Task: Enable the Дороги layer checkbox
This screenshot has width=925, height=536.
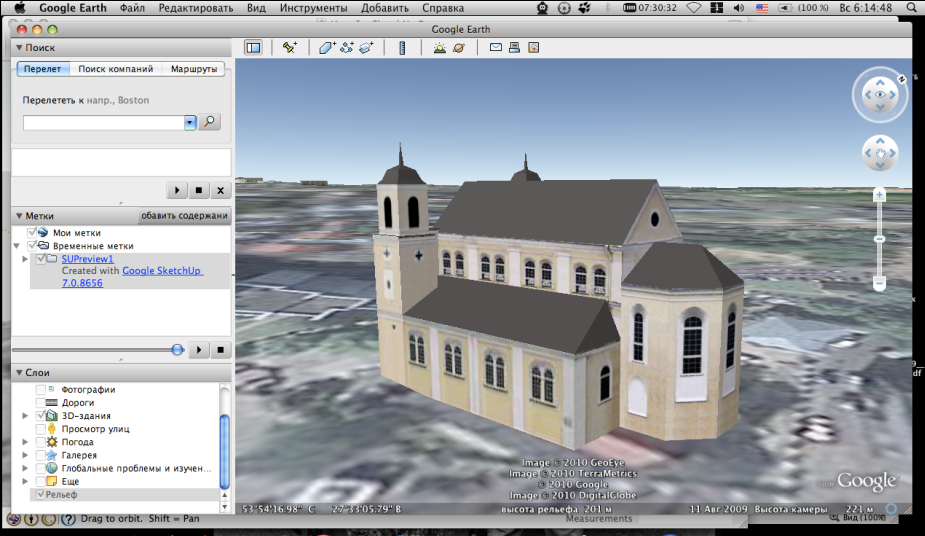Action: [x=41, y=402]
